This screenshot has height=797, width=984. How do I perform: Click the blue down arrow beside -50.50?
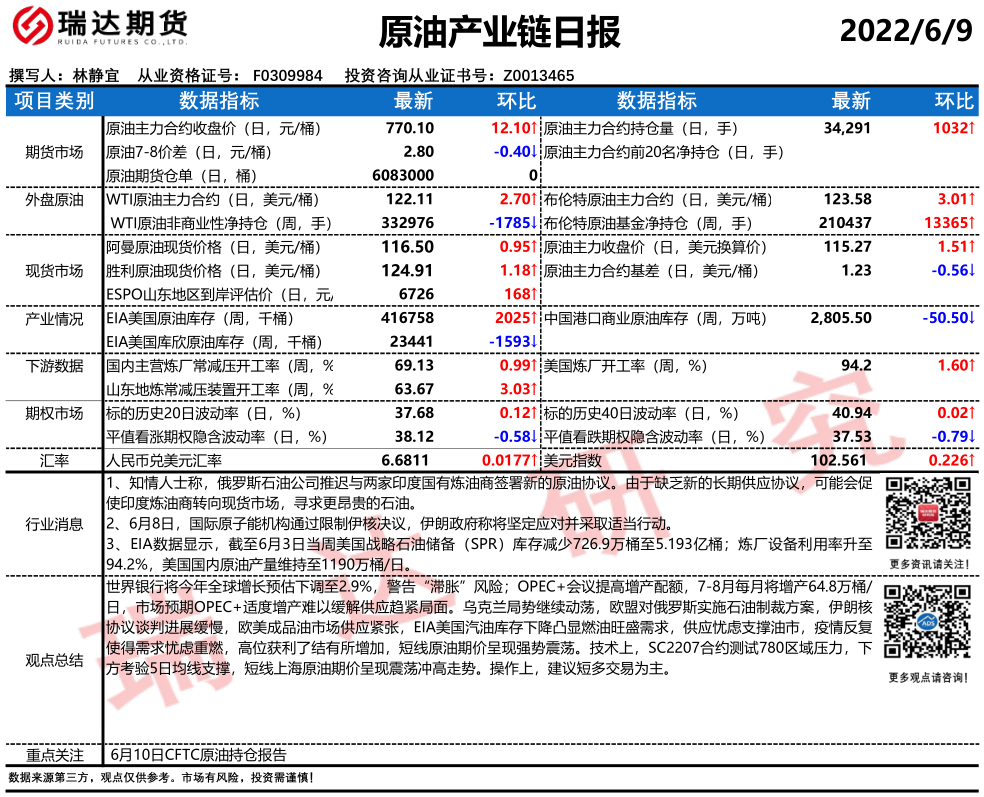click(x=971, y=318)
